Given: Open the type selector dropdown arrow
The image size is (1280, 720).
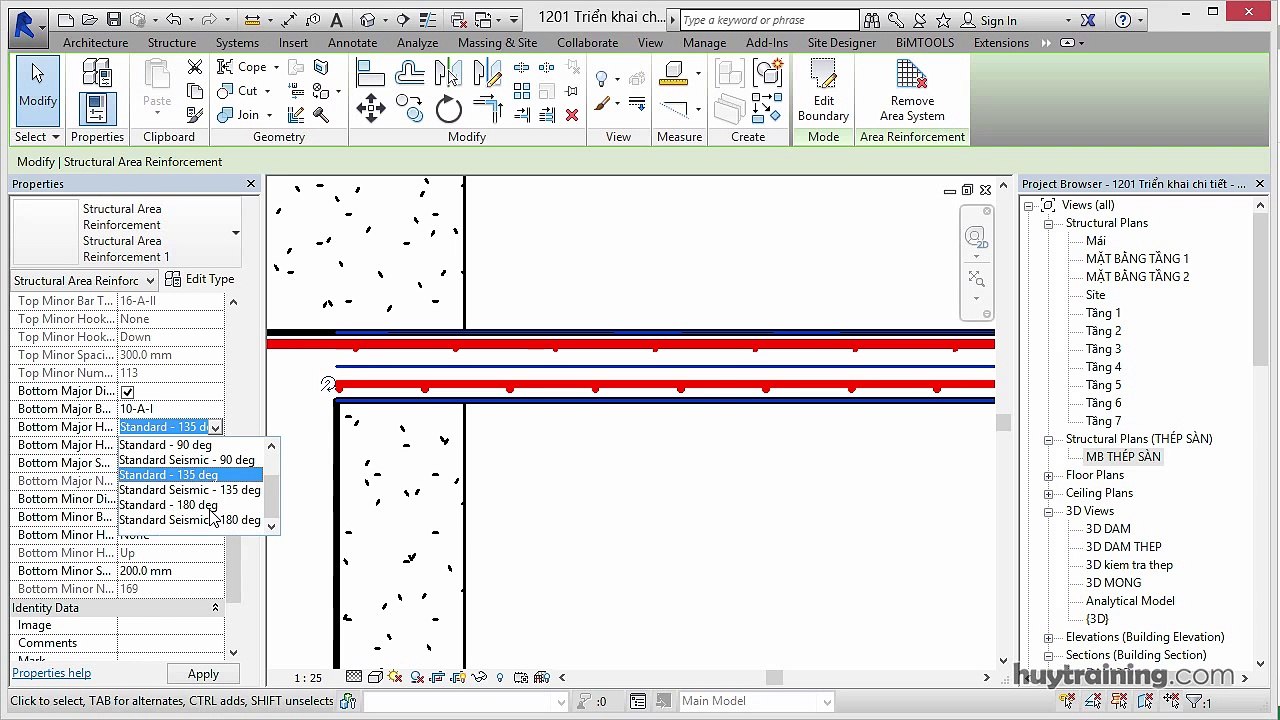Looking at the screenshot, I should [235, 233].
